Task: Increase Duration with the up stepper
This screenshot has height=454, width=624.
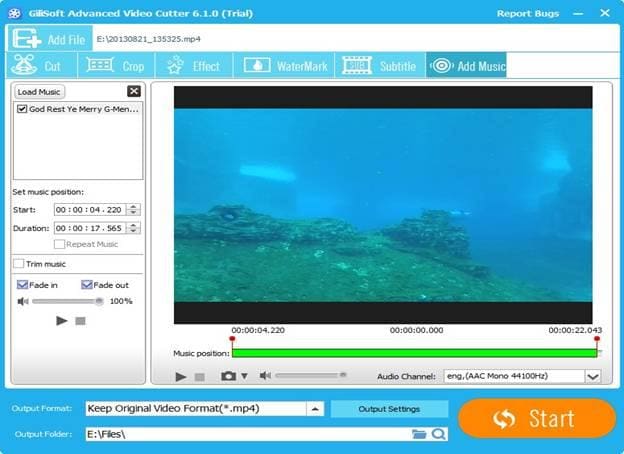Action: point(133,225)
